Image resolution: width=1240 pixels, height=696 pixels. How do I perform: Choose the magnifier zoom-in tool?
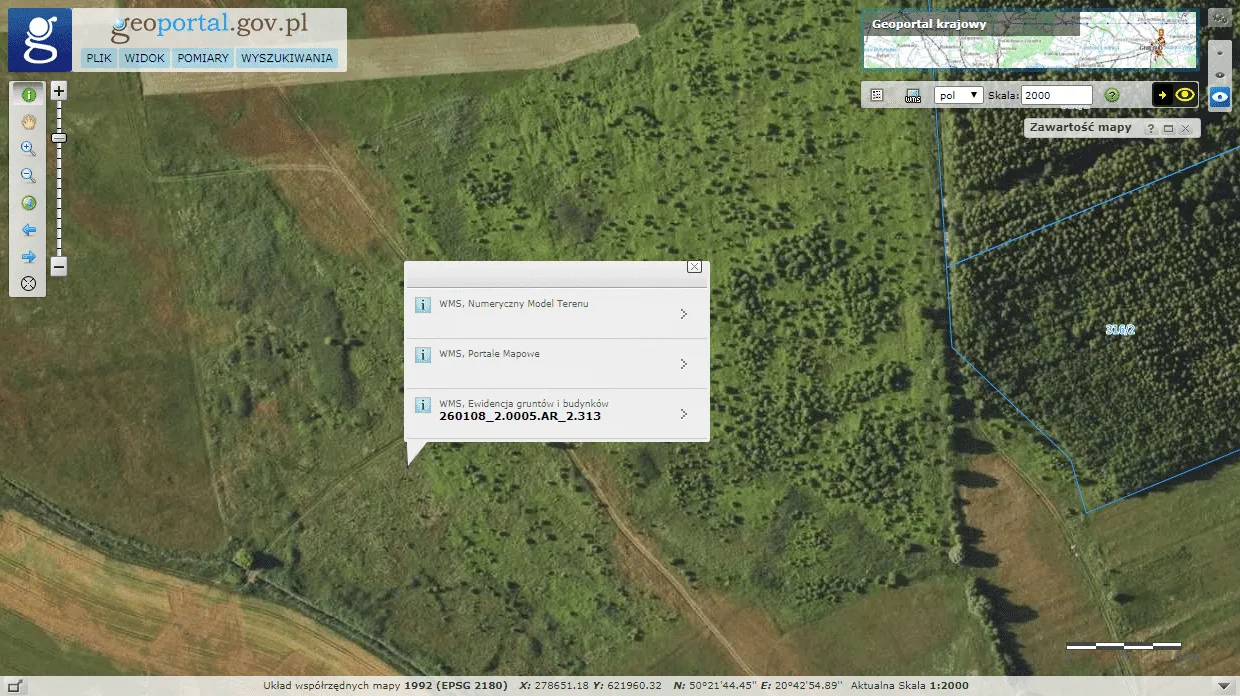click(x=29, y=149)
